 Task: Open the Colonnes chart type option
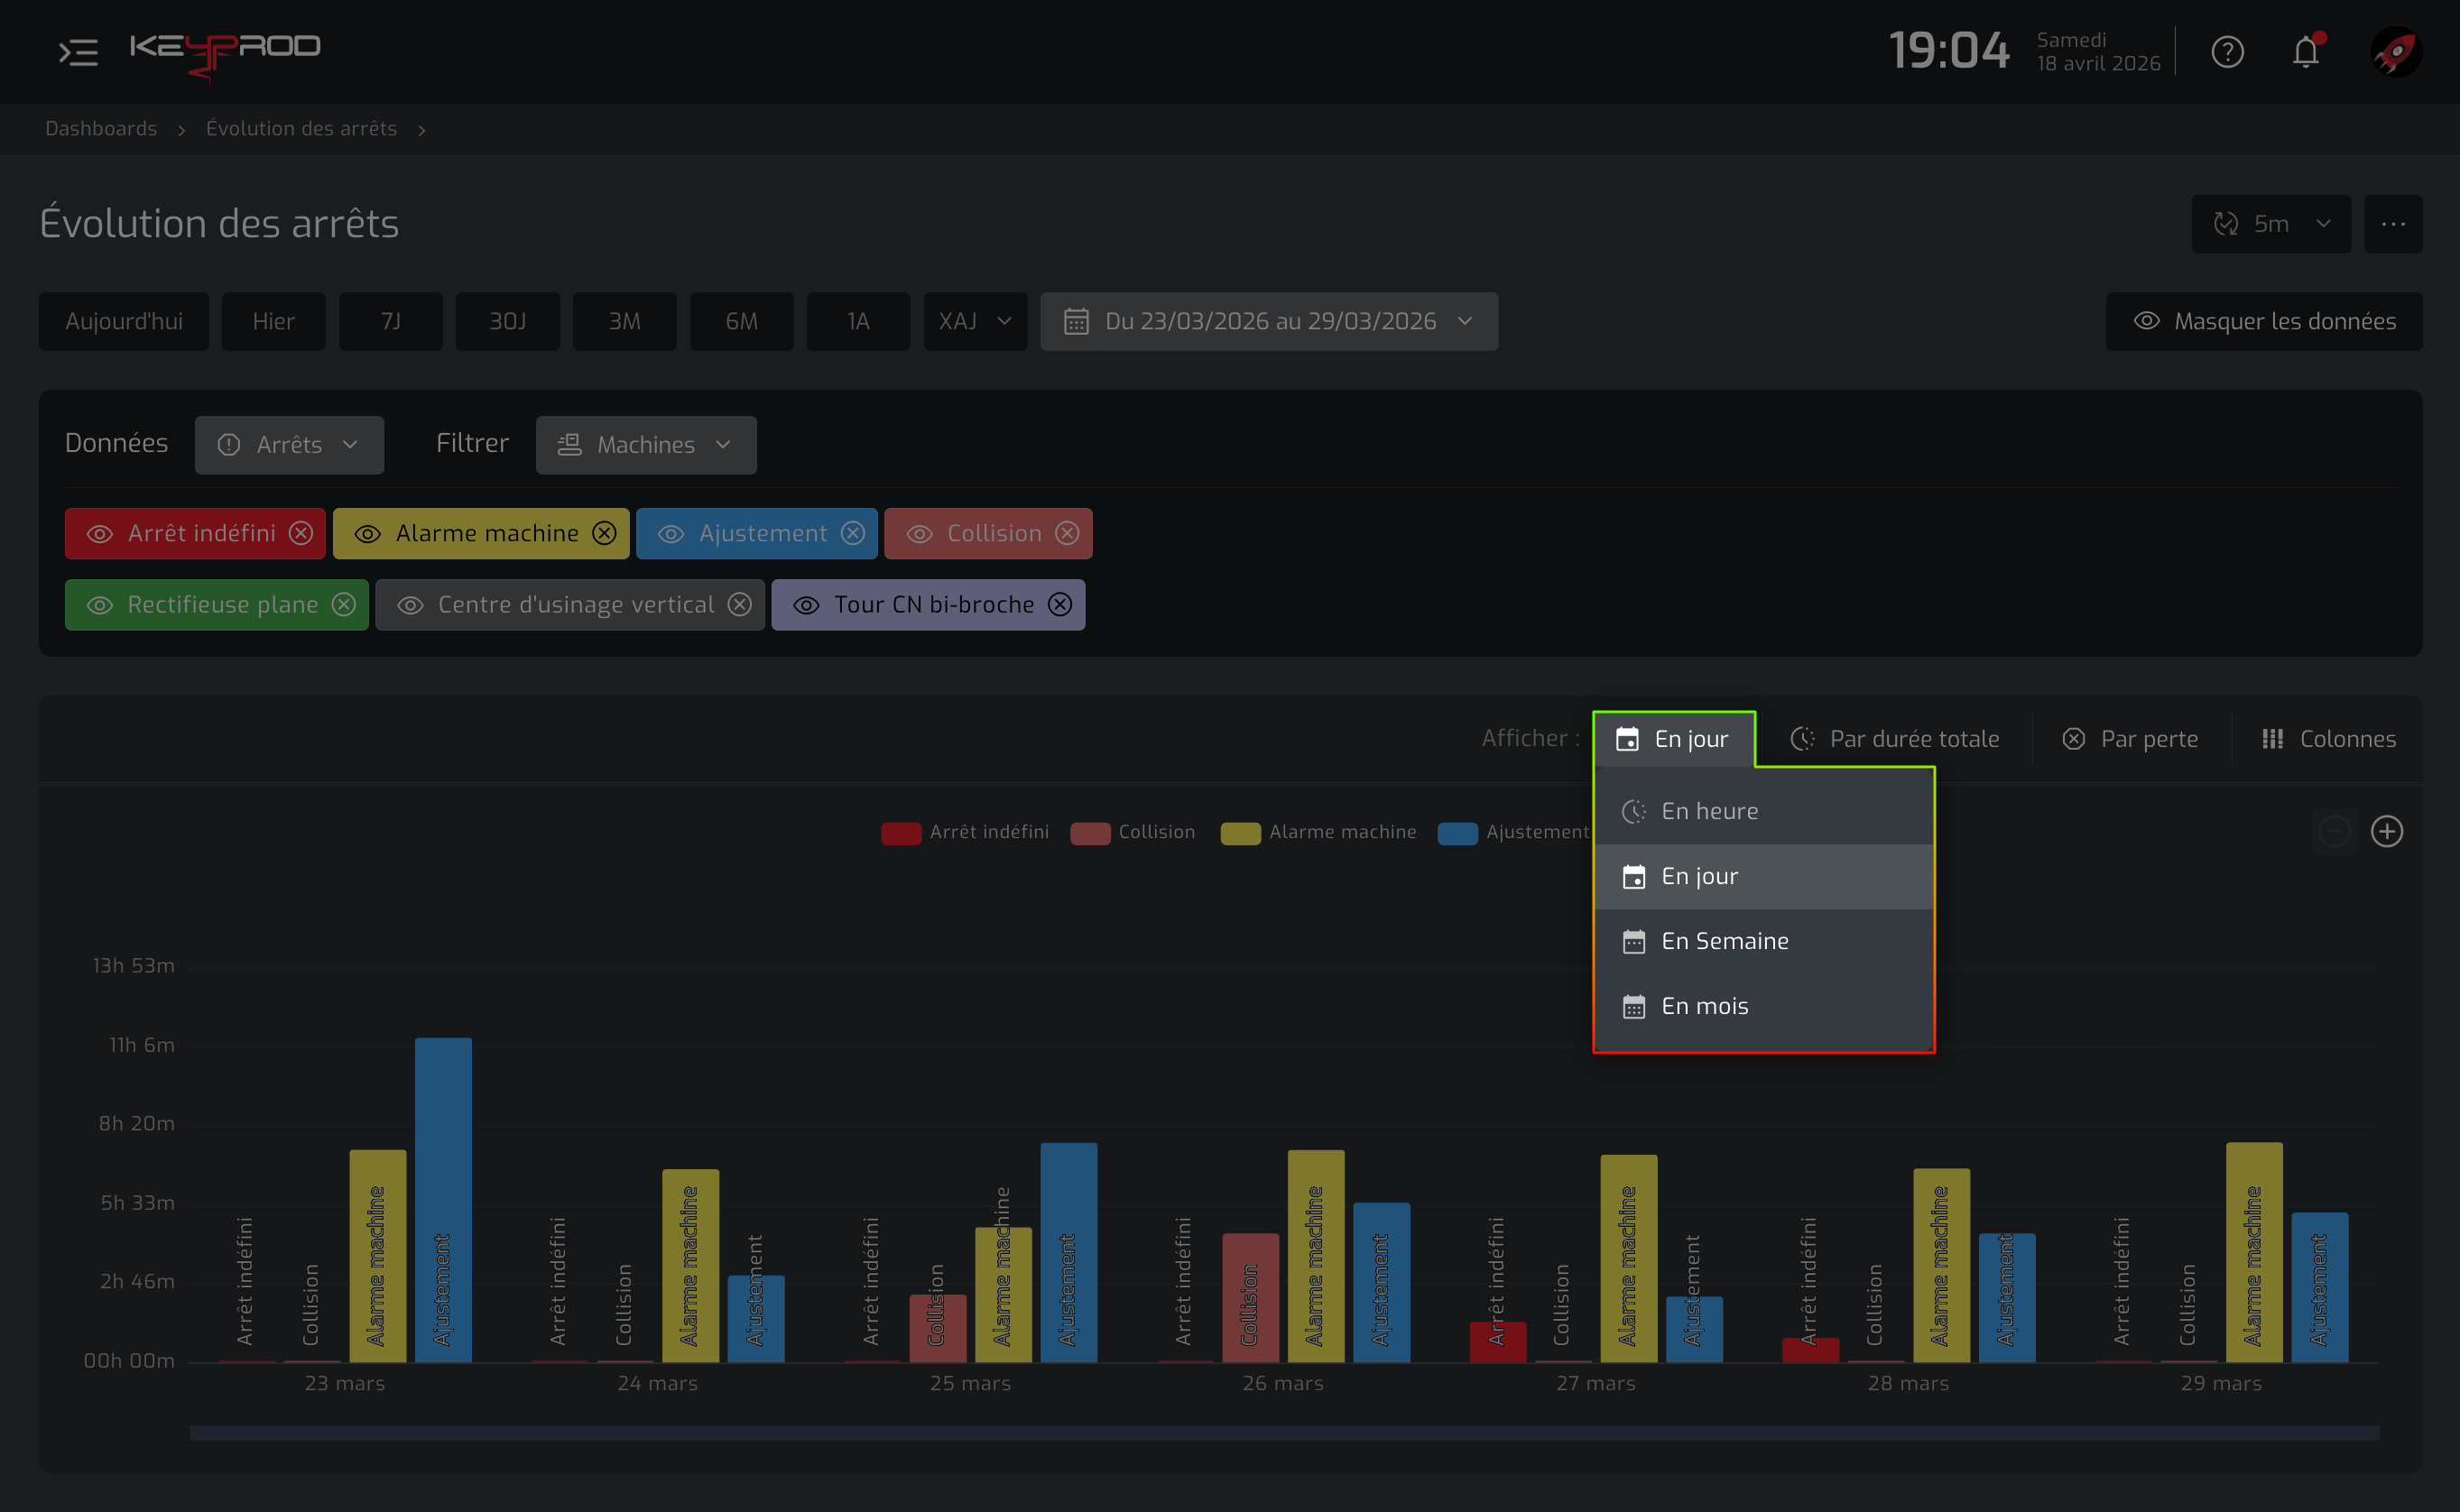(x=2329, y=739)
